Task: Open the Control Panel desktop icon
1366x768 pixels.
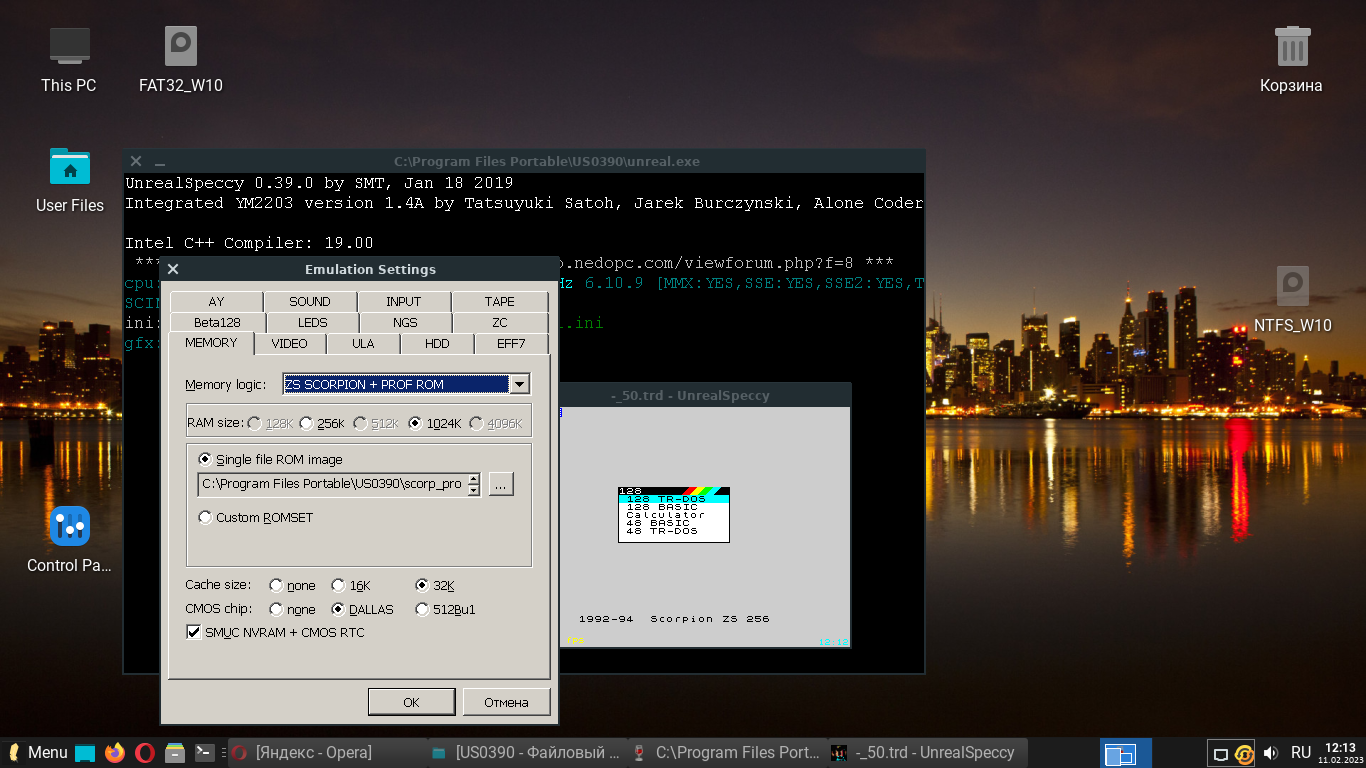Action: (69, 540)
